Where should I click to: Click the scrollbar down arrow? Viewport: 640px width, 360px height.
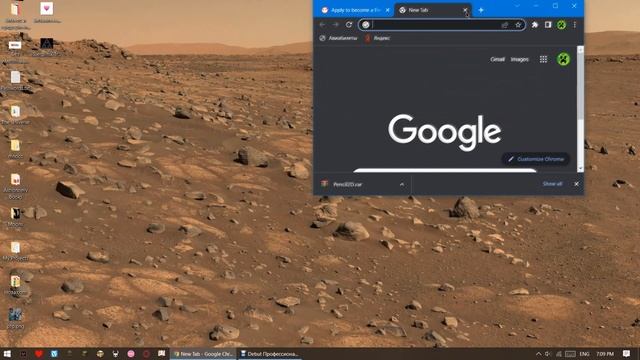580,169
